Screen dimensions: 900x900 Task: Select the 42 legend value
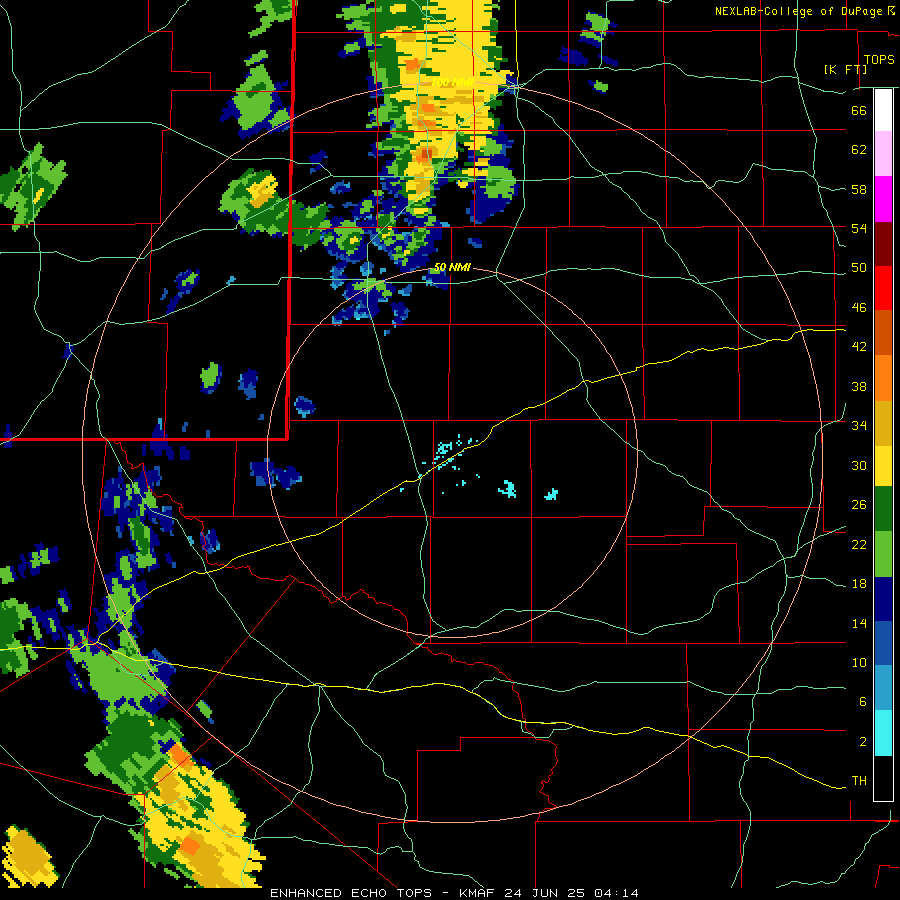[859, 347]
